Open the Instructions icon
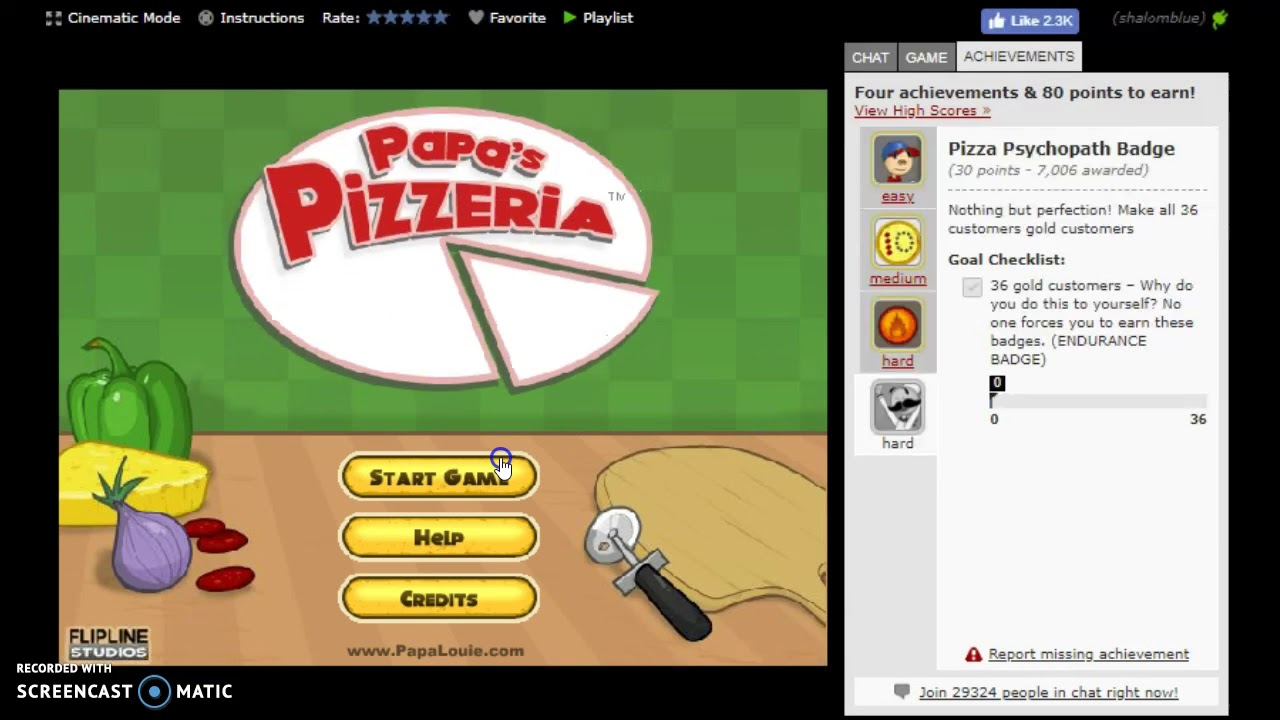 click(206, 18)
